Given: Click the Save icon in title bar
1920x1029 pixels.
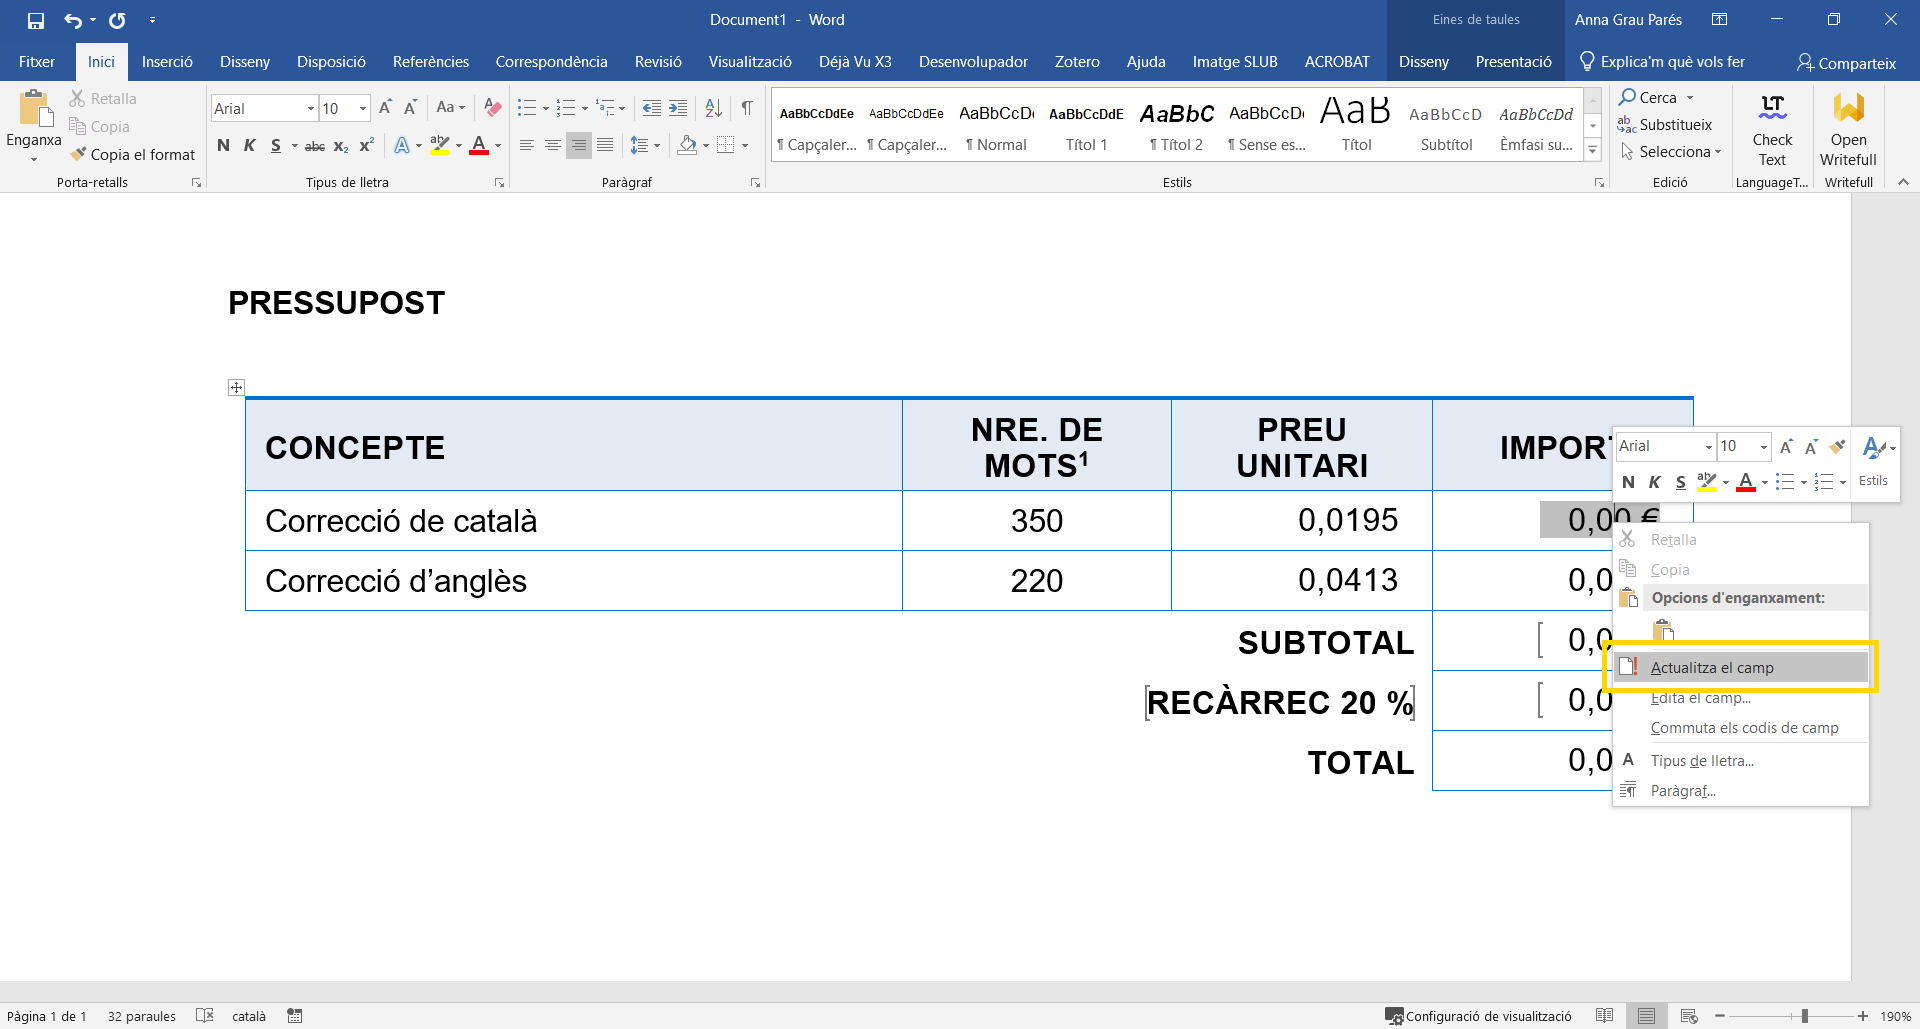Looking at the screenshot, I should [36, 20].
